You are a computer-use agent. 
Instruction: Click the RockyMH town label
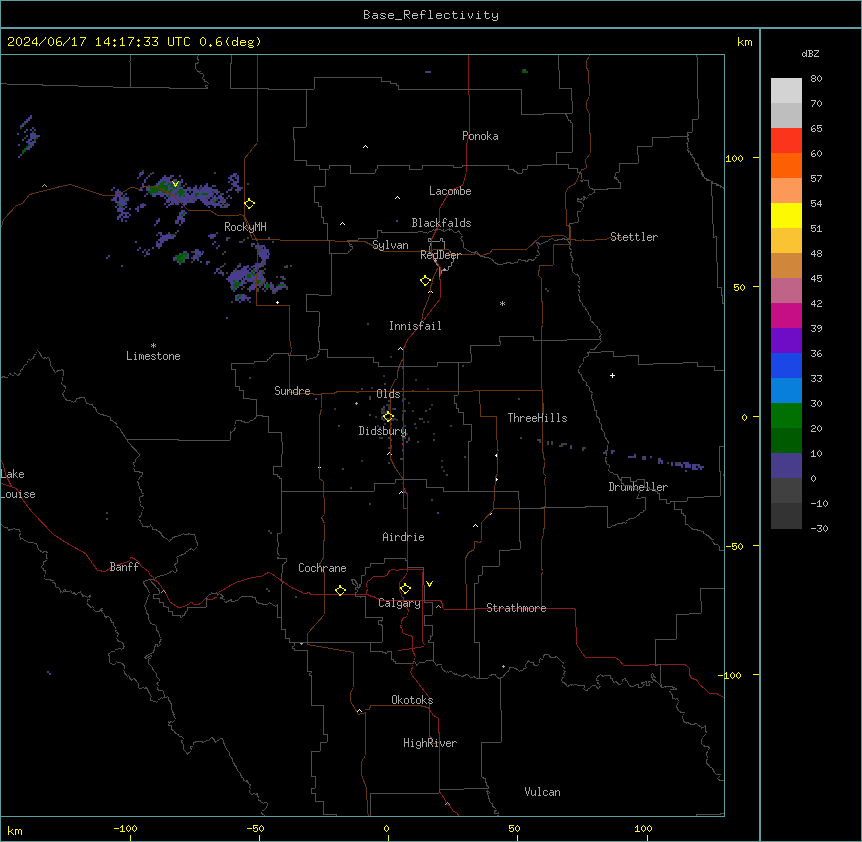pyautogui.click(x=245, y=227)
